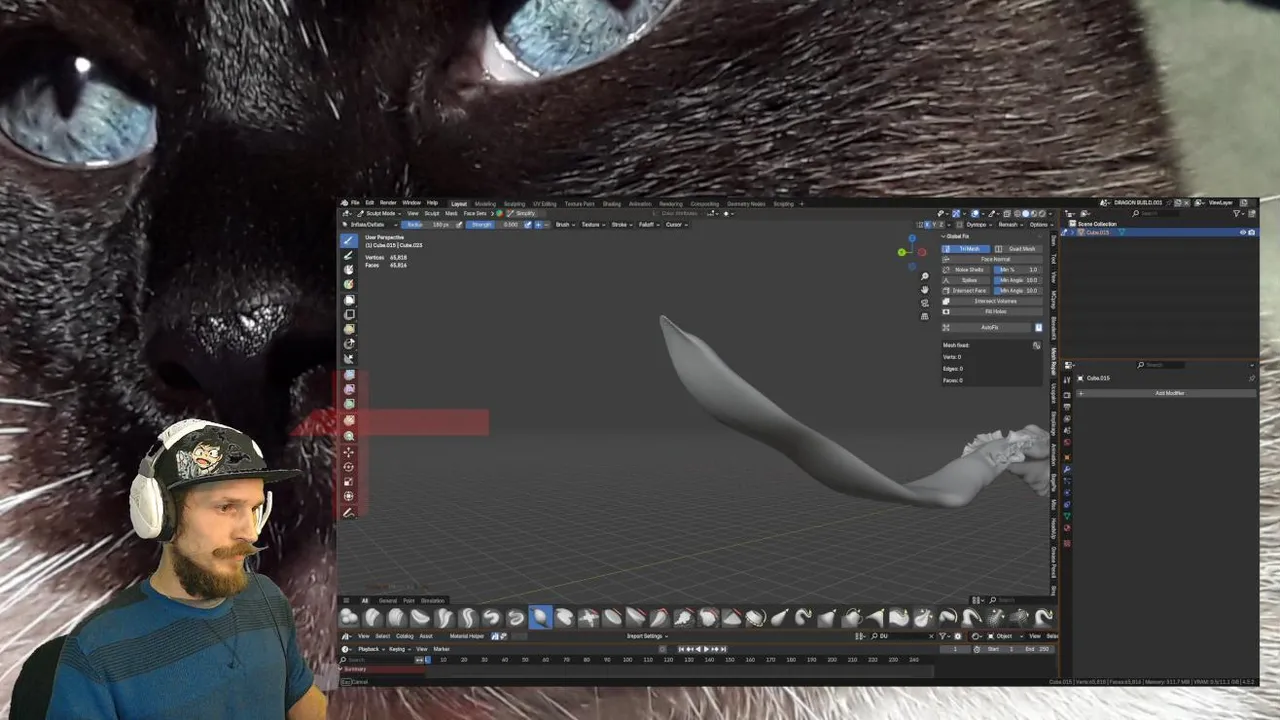Click the AutoFix button
Image resolution: width=1280 pixels, height=720 pixels.
[986, 327]
